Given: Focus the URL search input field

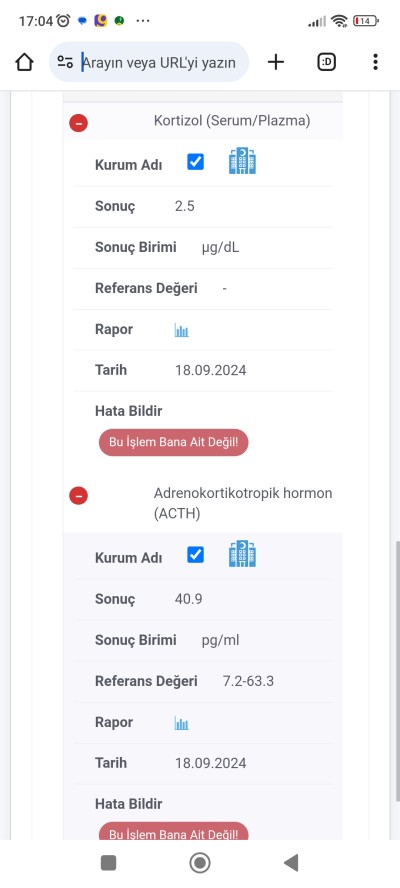Looking at the screenshot, I should [x=159, y=62].
